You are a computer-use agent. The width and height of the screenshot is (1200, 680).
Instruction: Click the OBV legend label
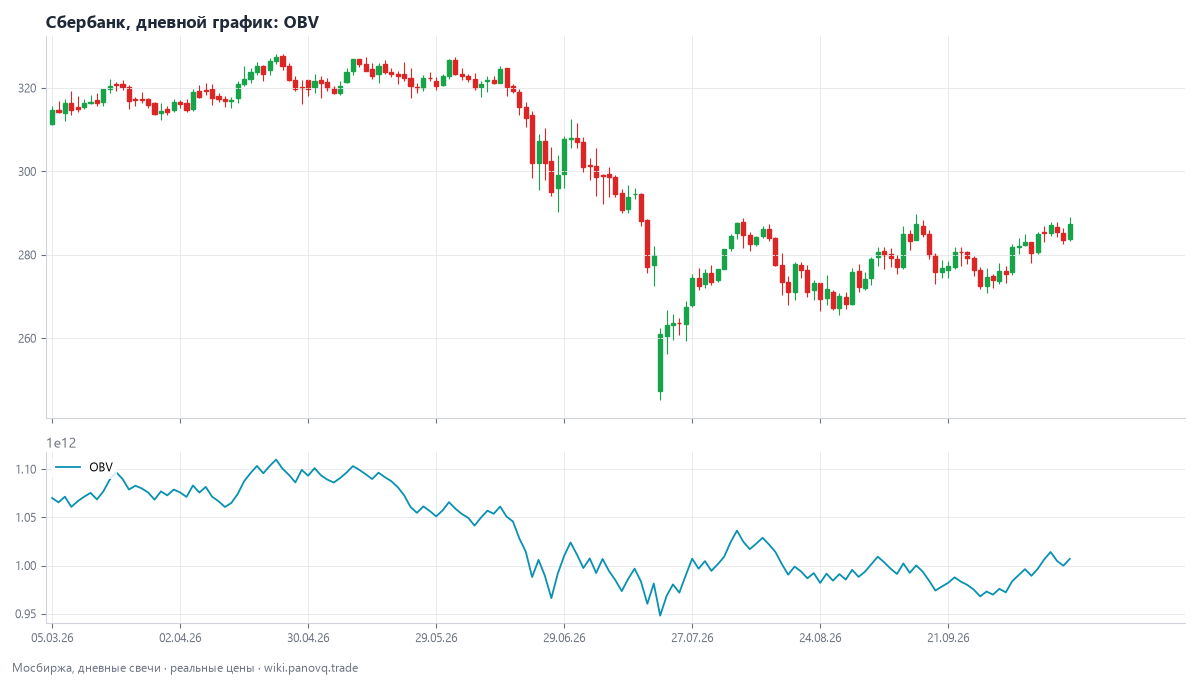pos(101,467)
